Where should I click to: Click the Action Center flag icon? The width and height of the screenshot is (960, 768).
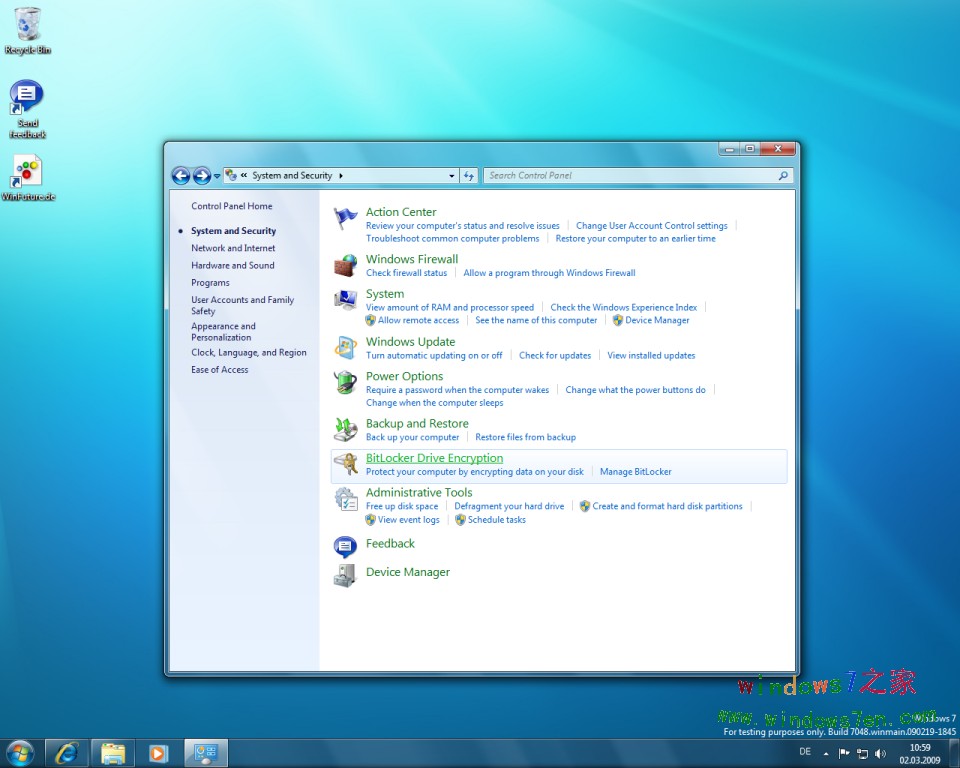[x=345, y=218]
